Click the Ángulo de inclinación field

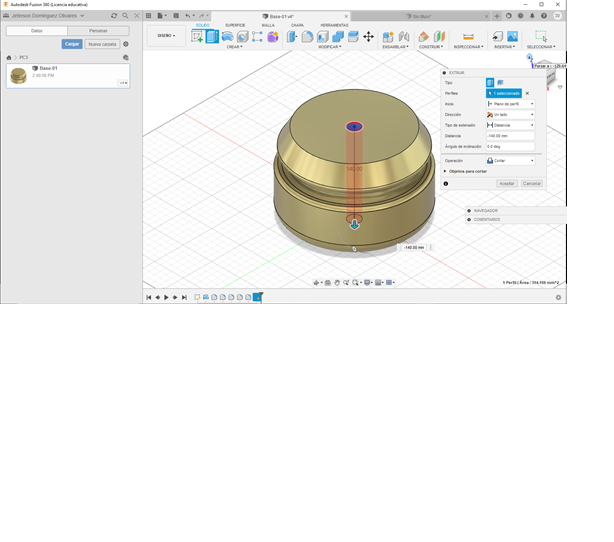[510, 146]
